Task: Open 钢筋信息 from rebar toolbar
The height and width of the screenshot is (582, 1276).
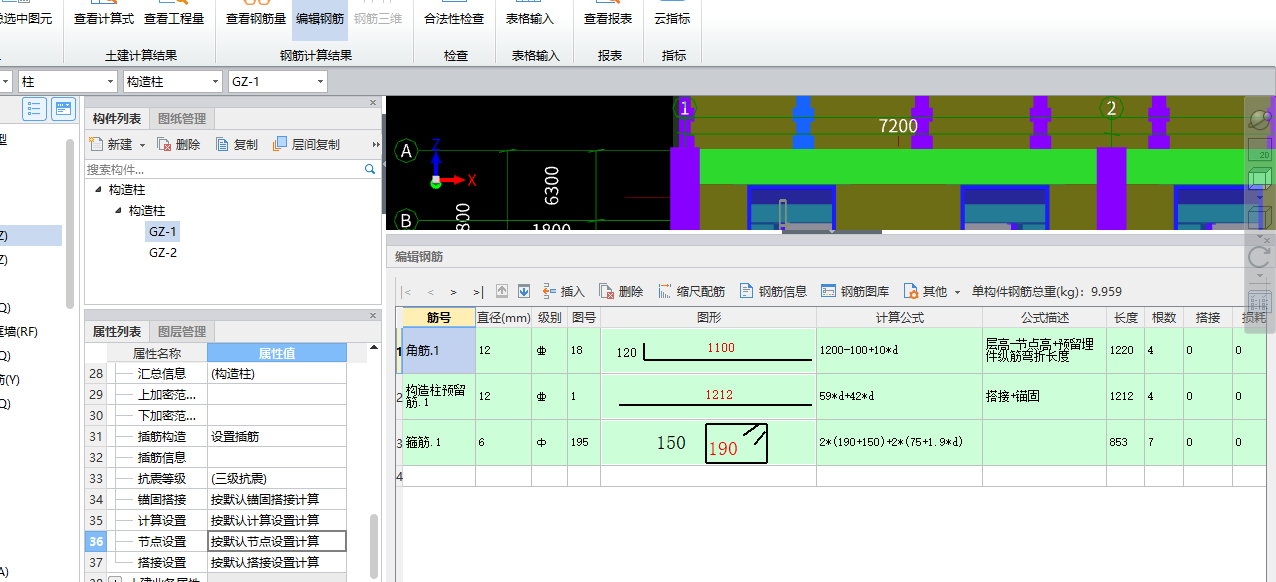Action: tap(773, 292)
